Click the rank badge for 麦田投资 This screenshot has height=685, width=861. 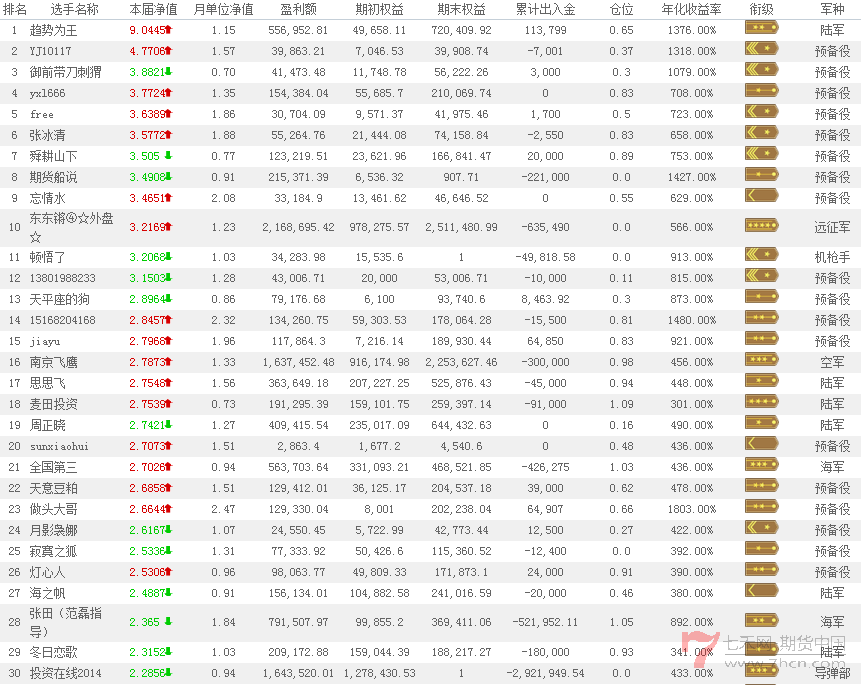tap(762, 402)
